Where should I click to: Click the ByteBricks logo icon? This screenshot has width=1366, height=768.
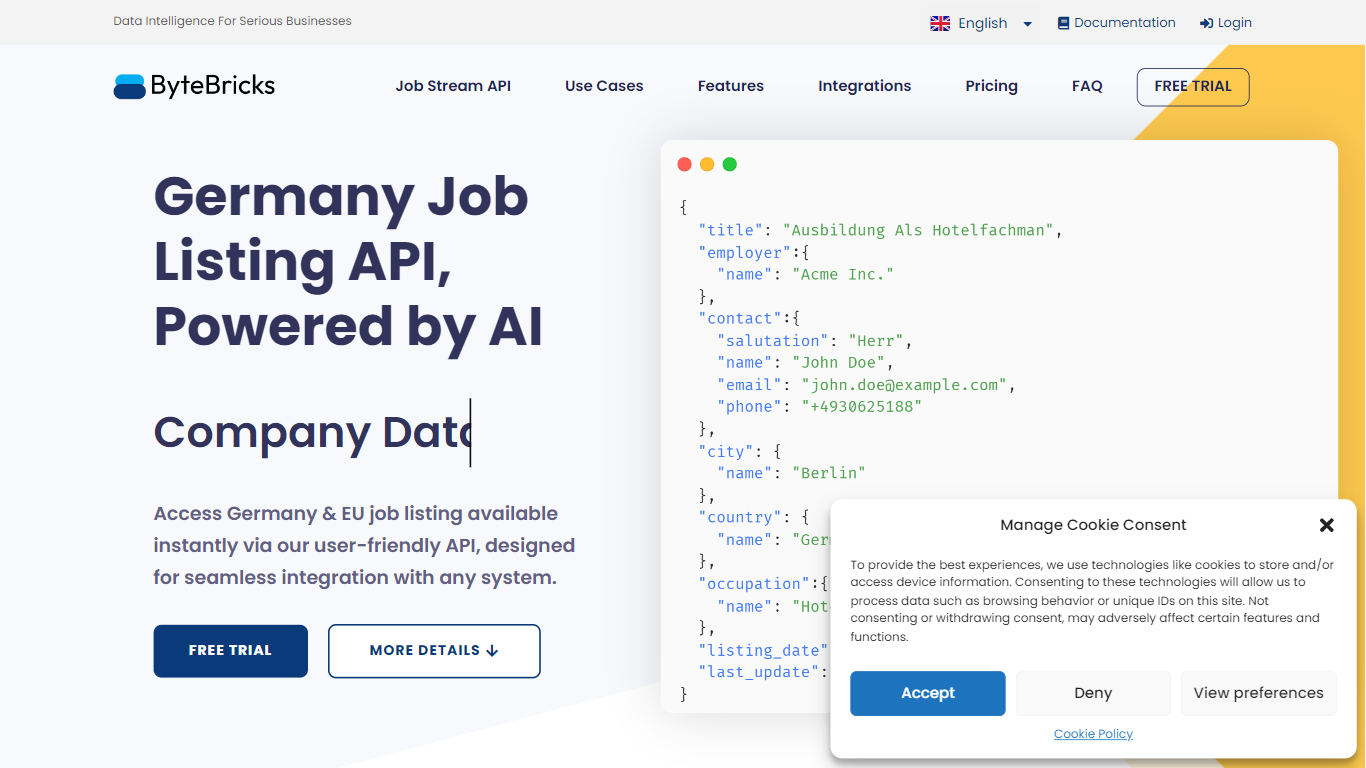coord(130,87)
